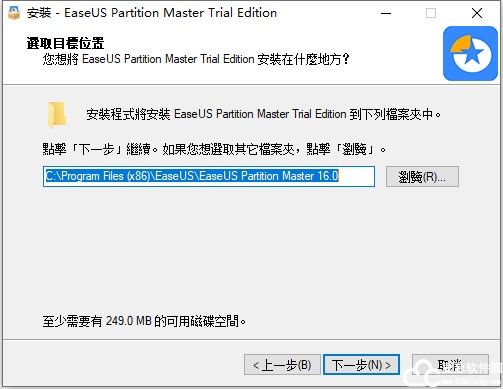Click the highlighted C:\Program Files install path
Image resolution: width=503 pixels, height=389 pixels.
[x=192, y=176]
